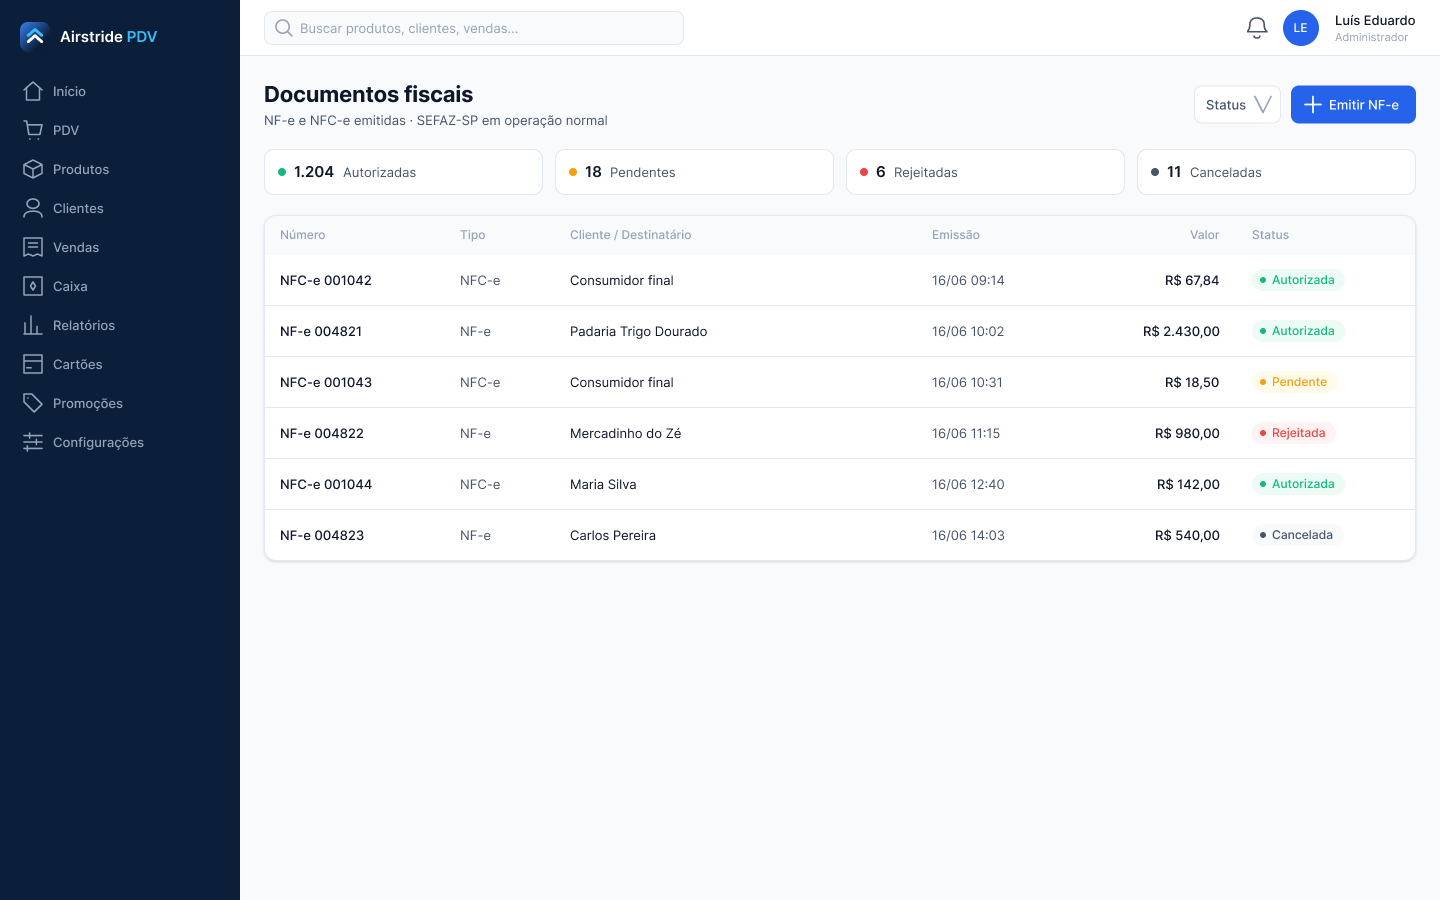This screenshot has width=1440, height=900.
Task: Filter by the Pendentes summary card
Action: pos(694,172)
